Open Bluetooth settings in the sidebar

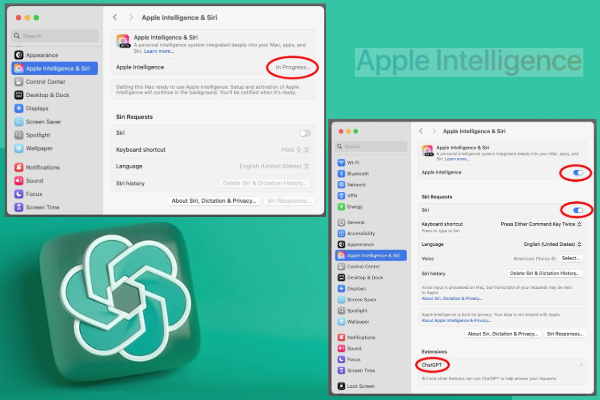(354, 174)
